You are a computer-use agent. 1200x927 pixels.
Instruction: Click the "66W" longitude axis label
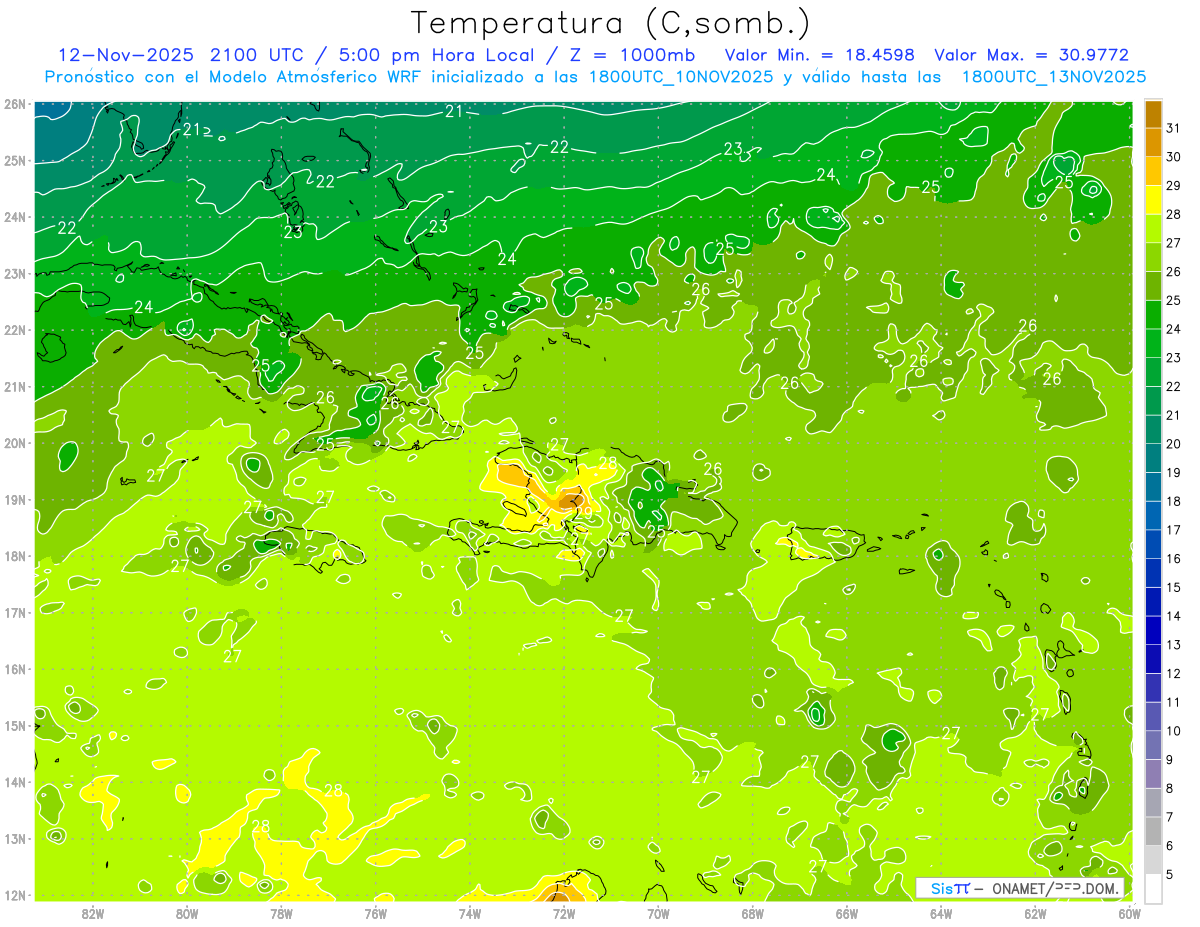click(x=846, y=913)
